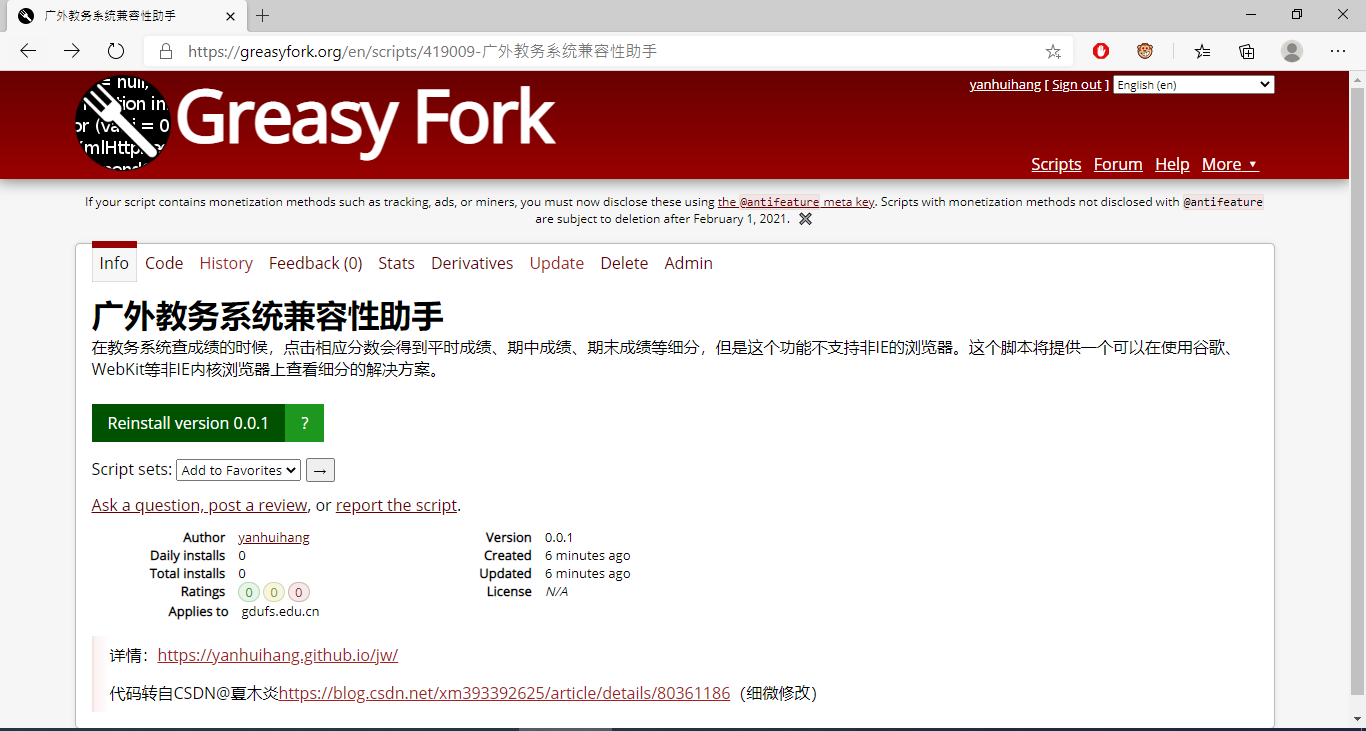Reload the Greasy Fork page
This screenshot has width=1366, height=731.
[116, 51]
